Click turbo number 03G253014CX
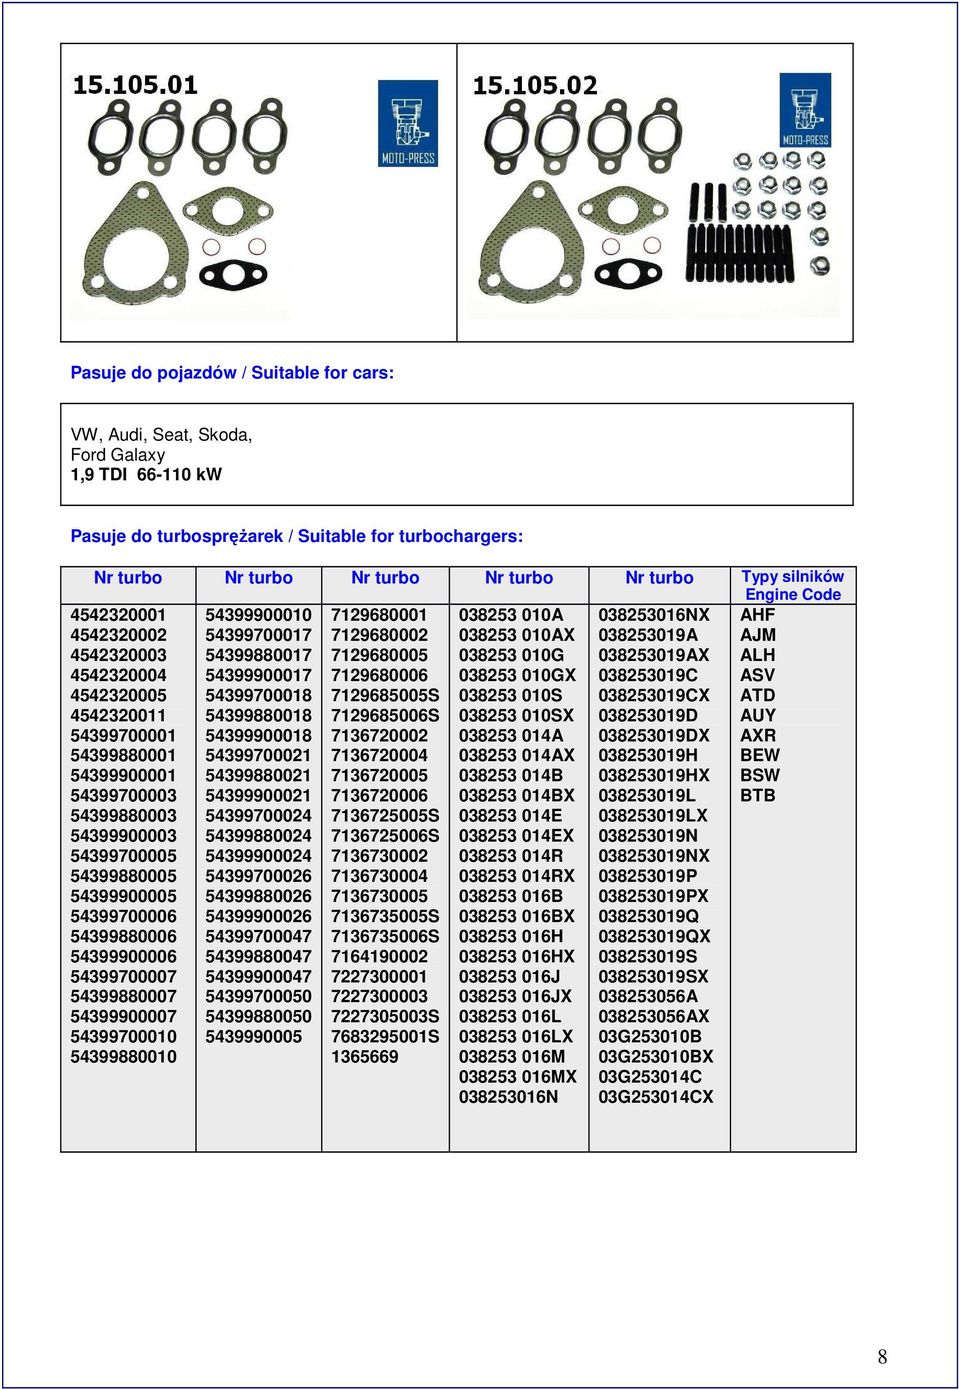 click(x=656, y=1096)
